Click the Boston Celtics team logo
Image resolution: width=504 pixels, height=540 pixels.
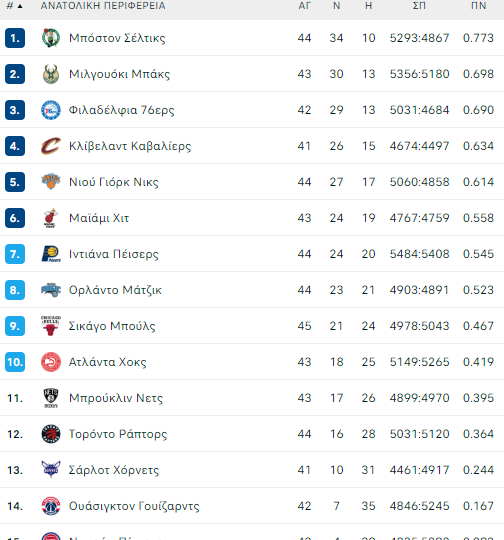51,38
